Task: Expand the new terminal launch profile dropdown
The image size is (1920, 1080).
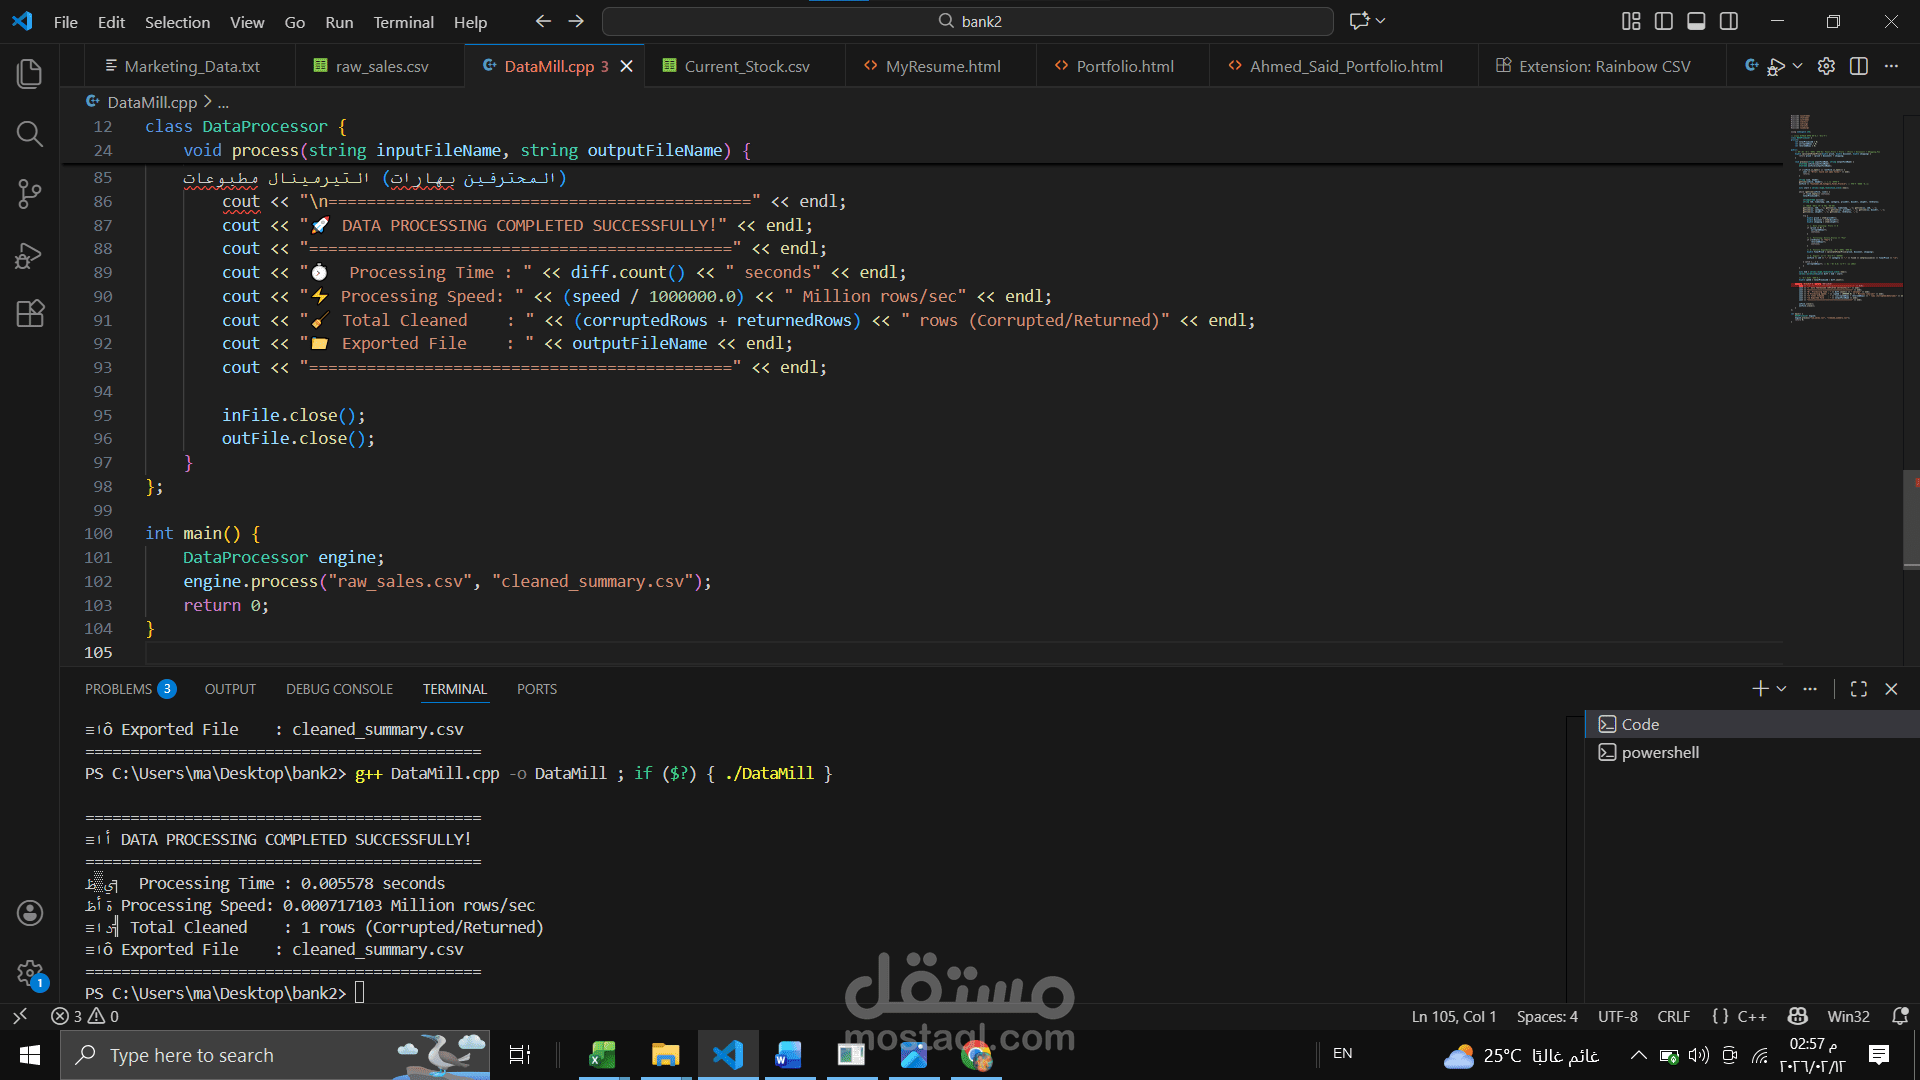Action: click(x=1782, y=689)
